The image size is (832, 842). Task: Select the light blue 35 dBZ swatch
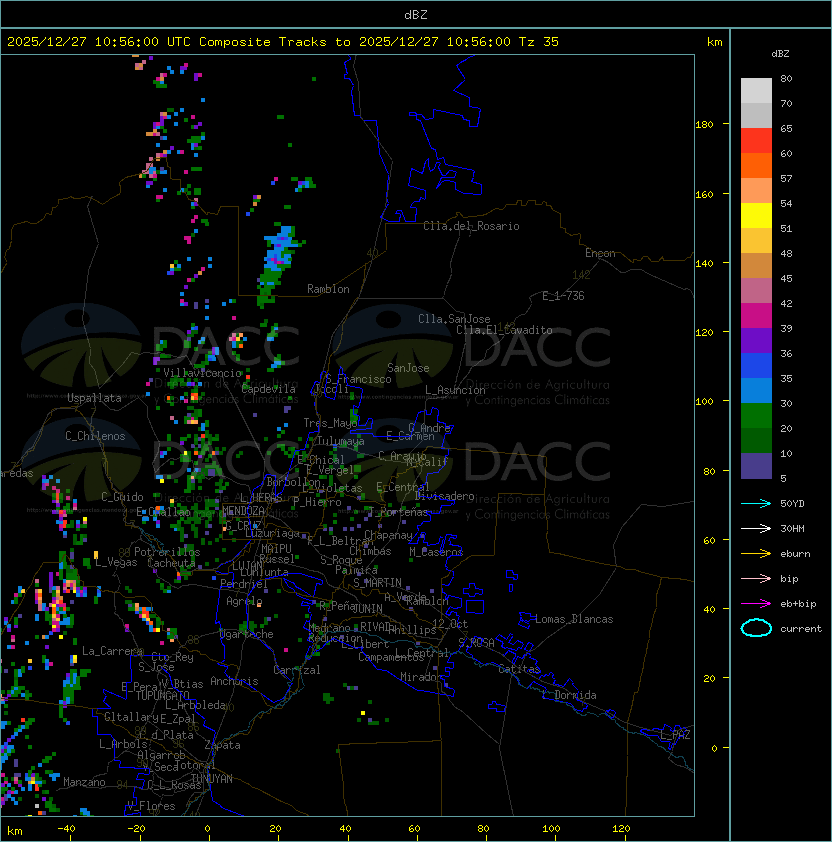coord(756,390)
